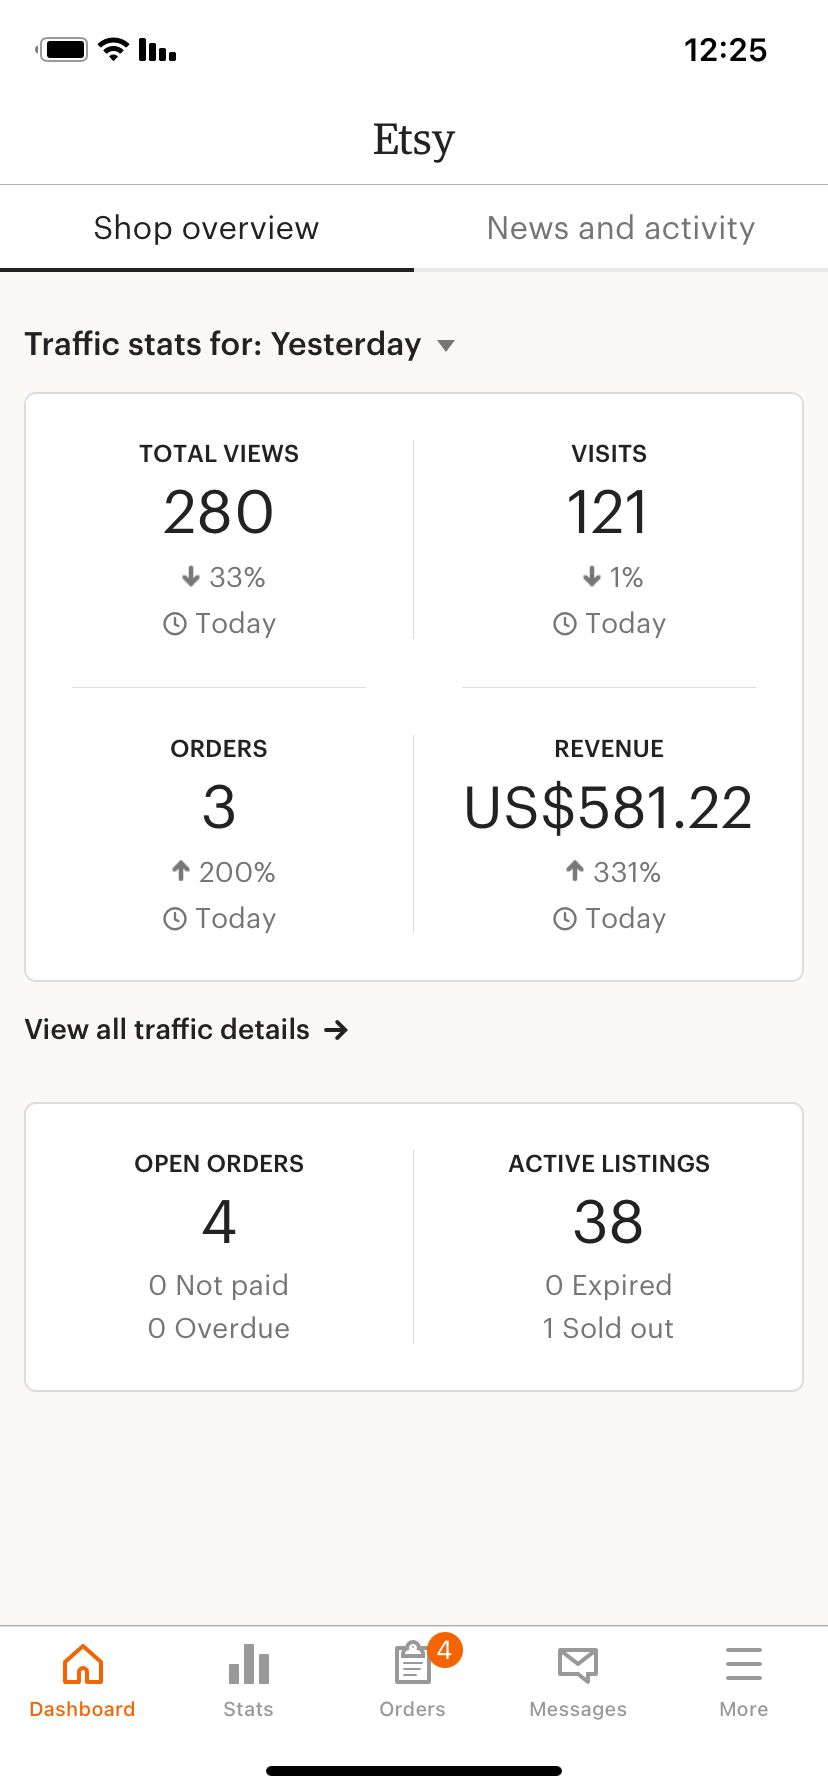
Task: Tap the Revenue US$581.22 stat
Action: 608,807
